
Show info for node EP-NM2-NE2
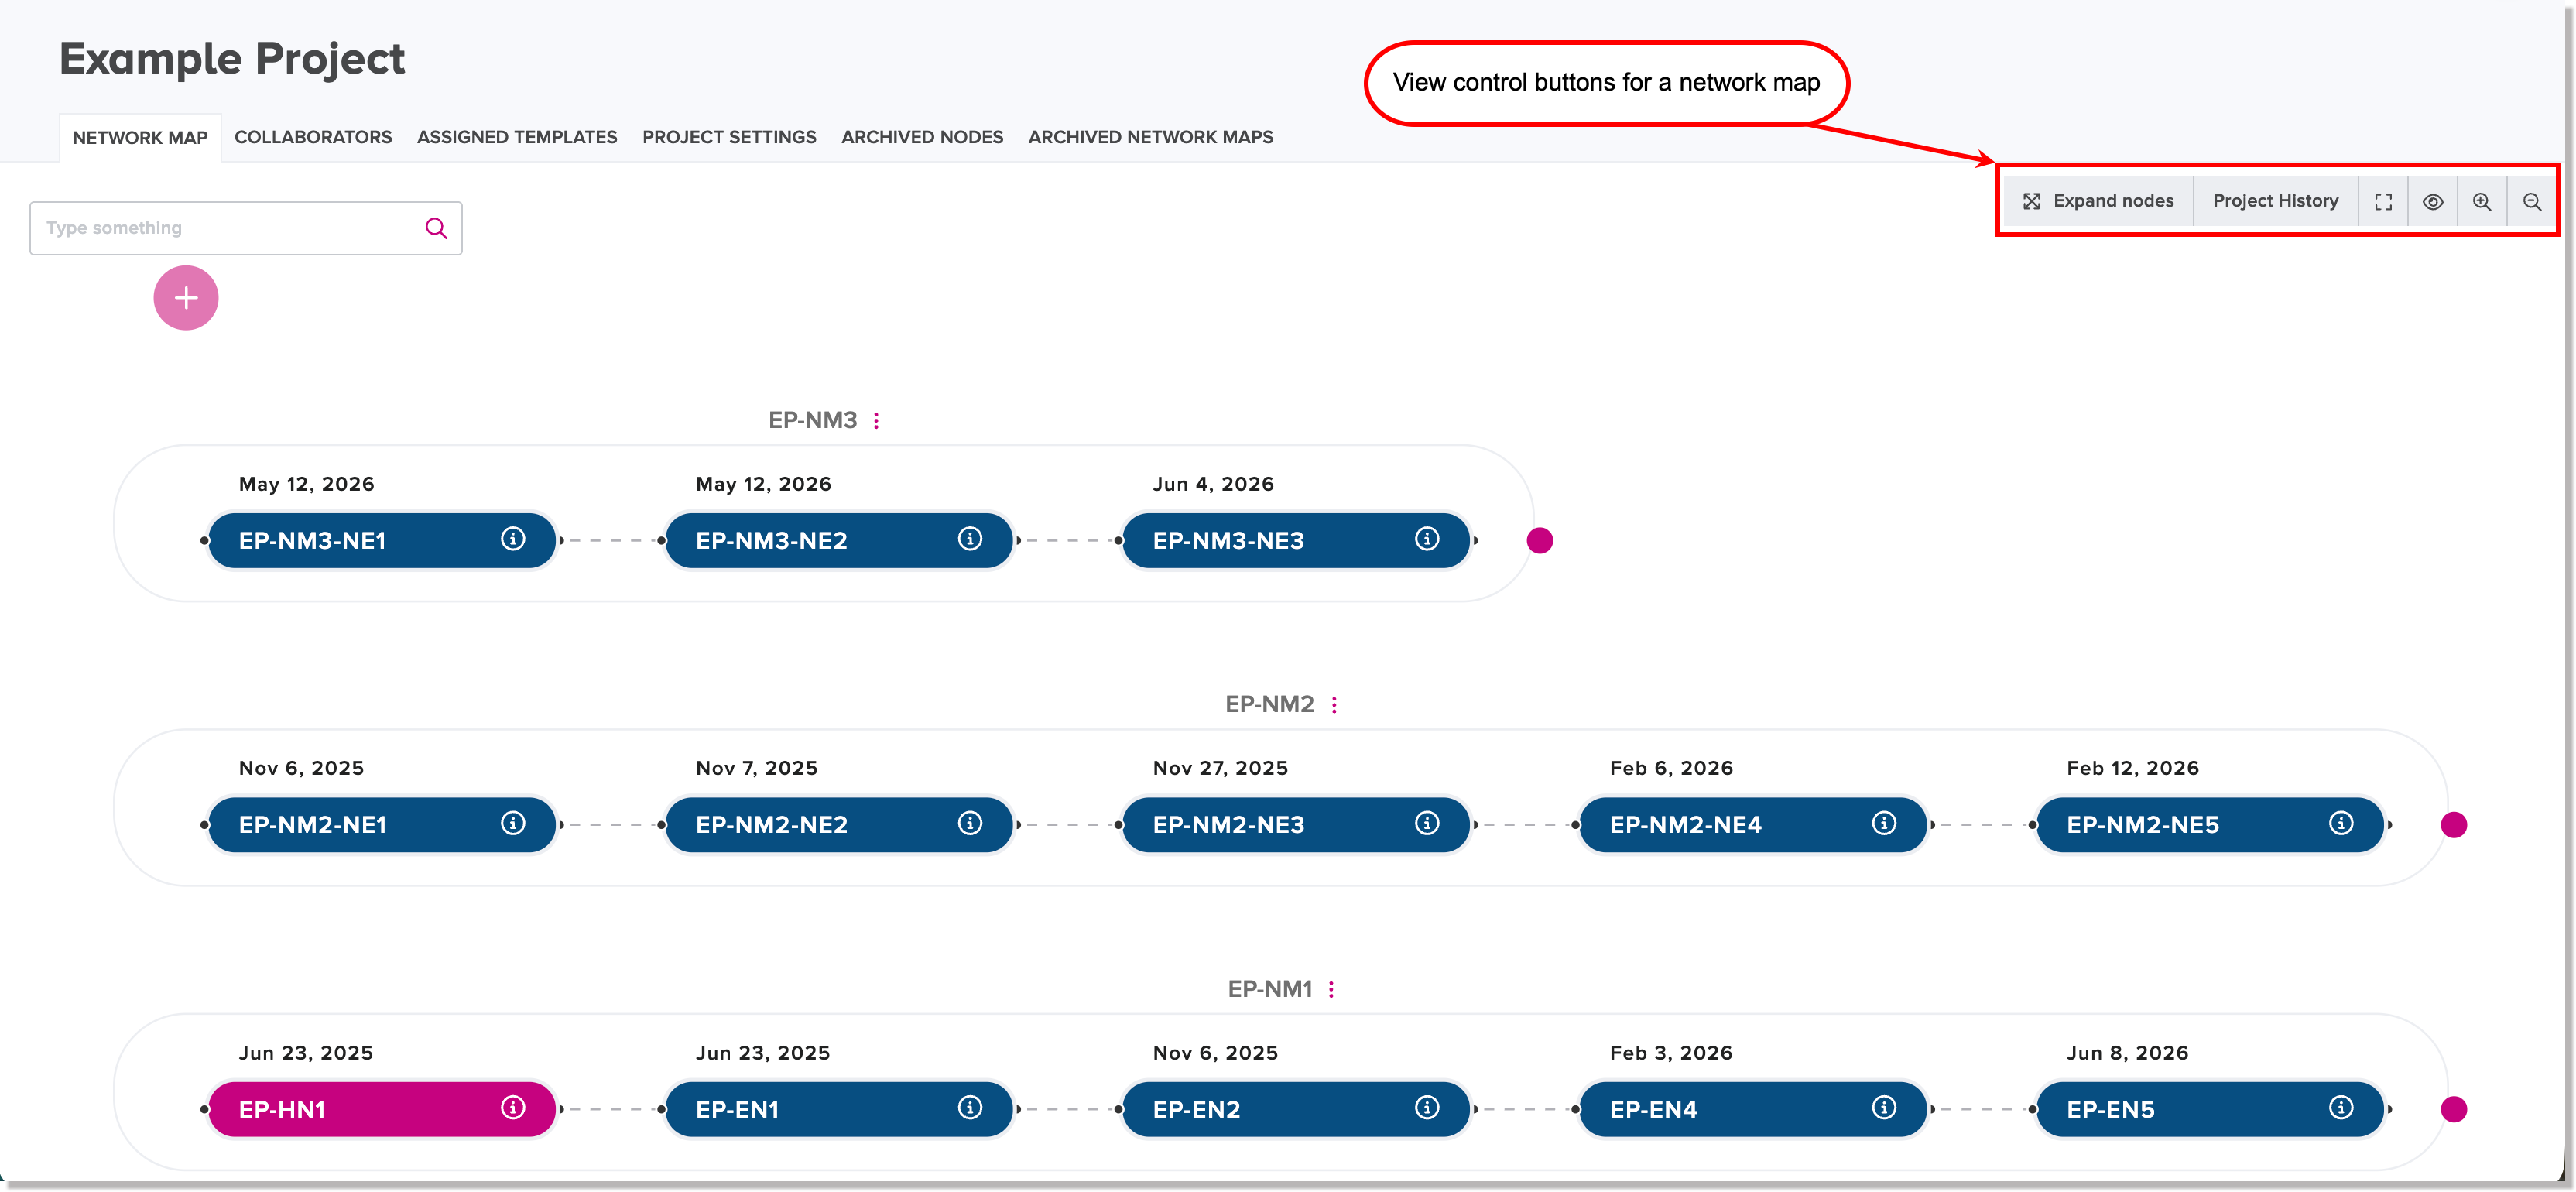[x=970, y=823]
